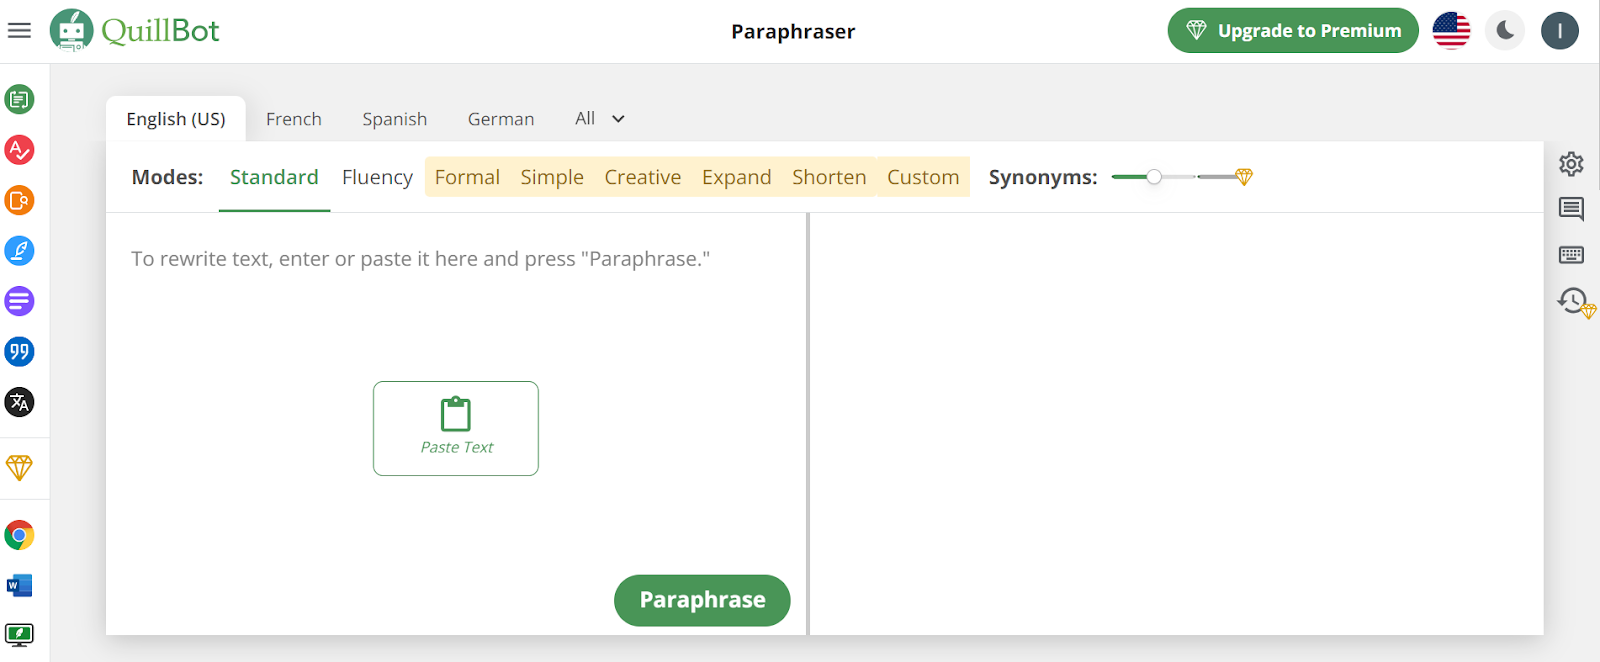Screen dimensions: 1600x662
Task: Select the Shorten premium mode
Action: 829,177
